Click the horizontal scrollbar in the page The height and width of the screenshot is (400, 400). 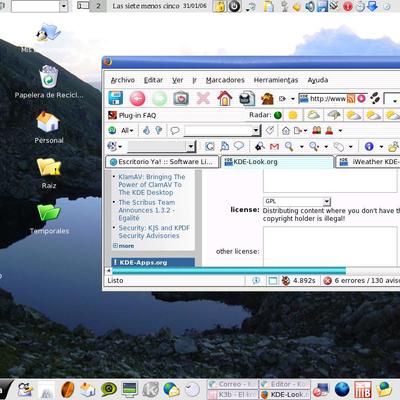pos(229,271)
